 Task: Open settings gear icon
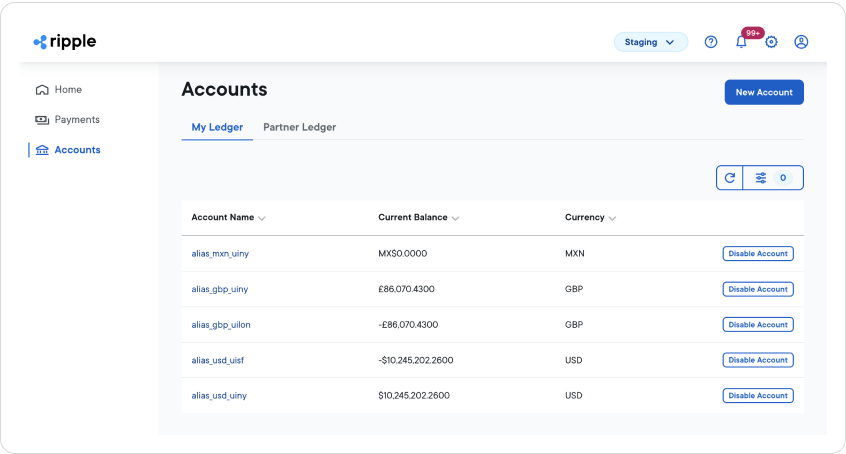click(771, 42)
